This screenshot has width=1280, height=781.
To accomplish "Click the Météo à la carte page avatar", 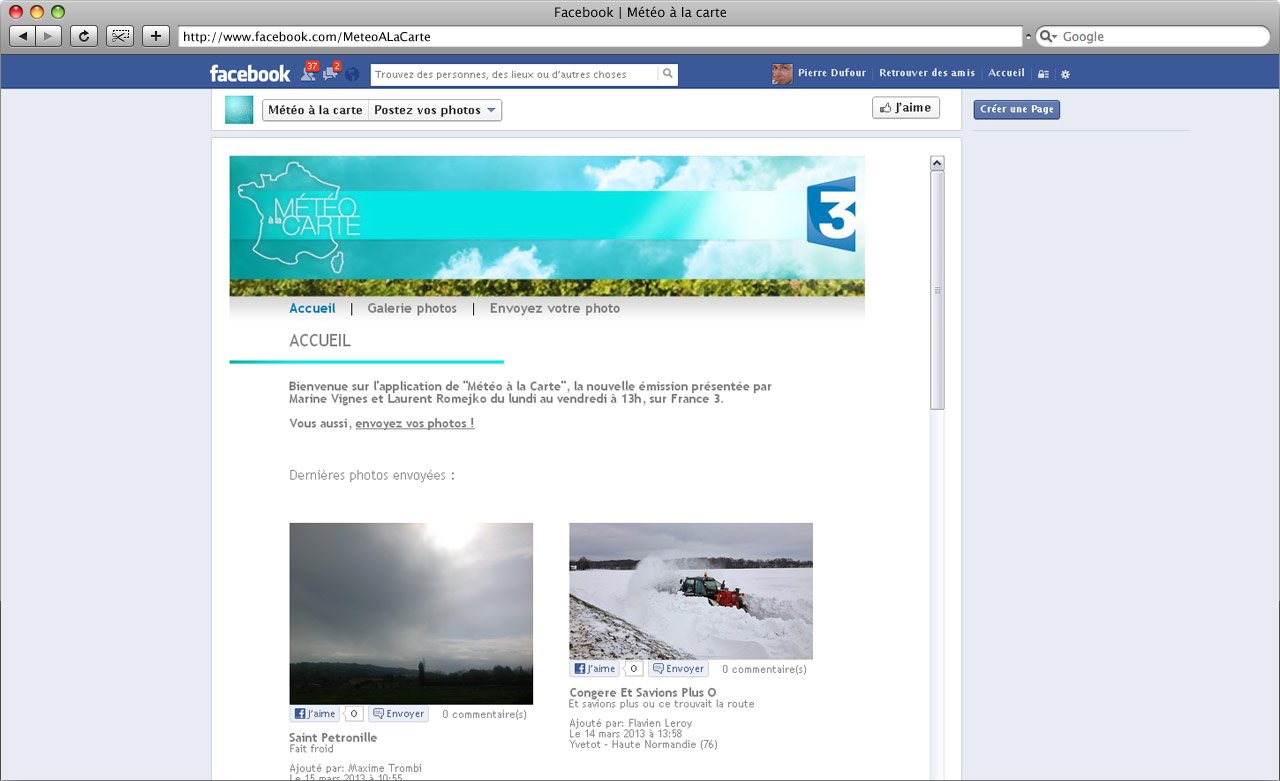I will [x=239, y=110].
